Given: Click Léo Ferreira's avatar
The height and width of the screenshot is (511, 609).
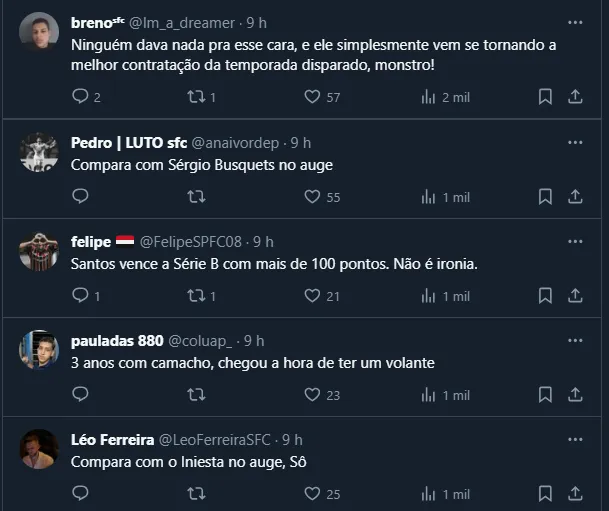Looking at the screenshot, I should click(x=39, y=450).
